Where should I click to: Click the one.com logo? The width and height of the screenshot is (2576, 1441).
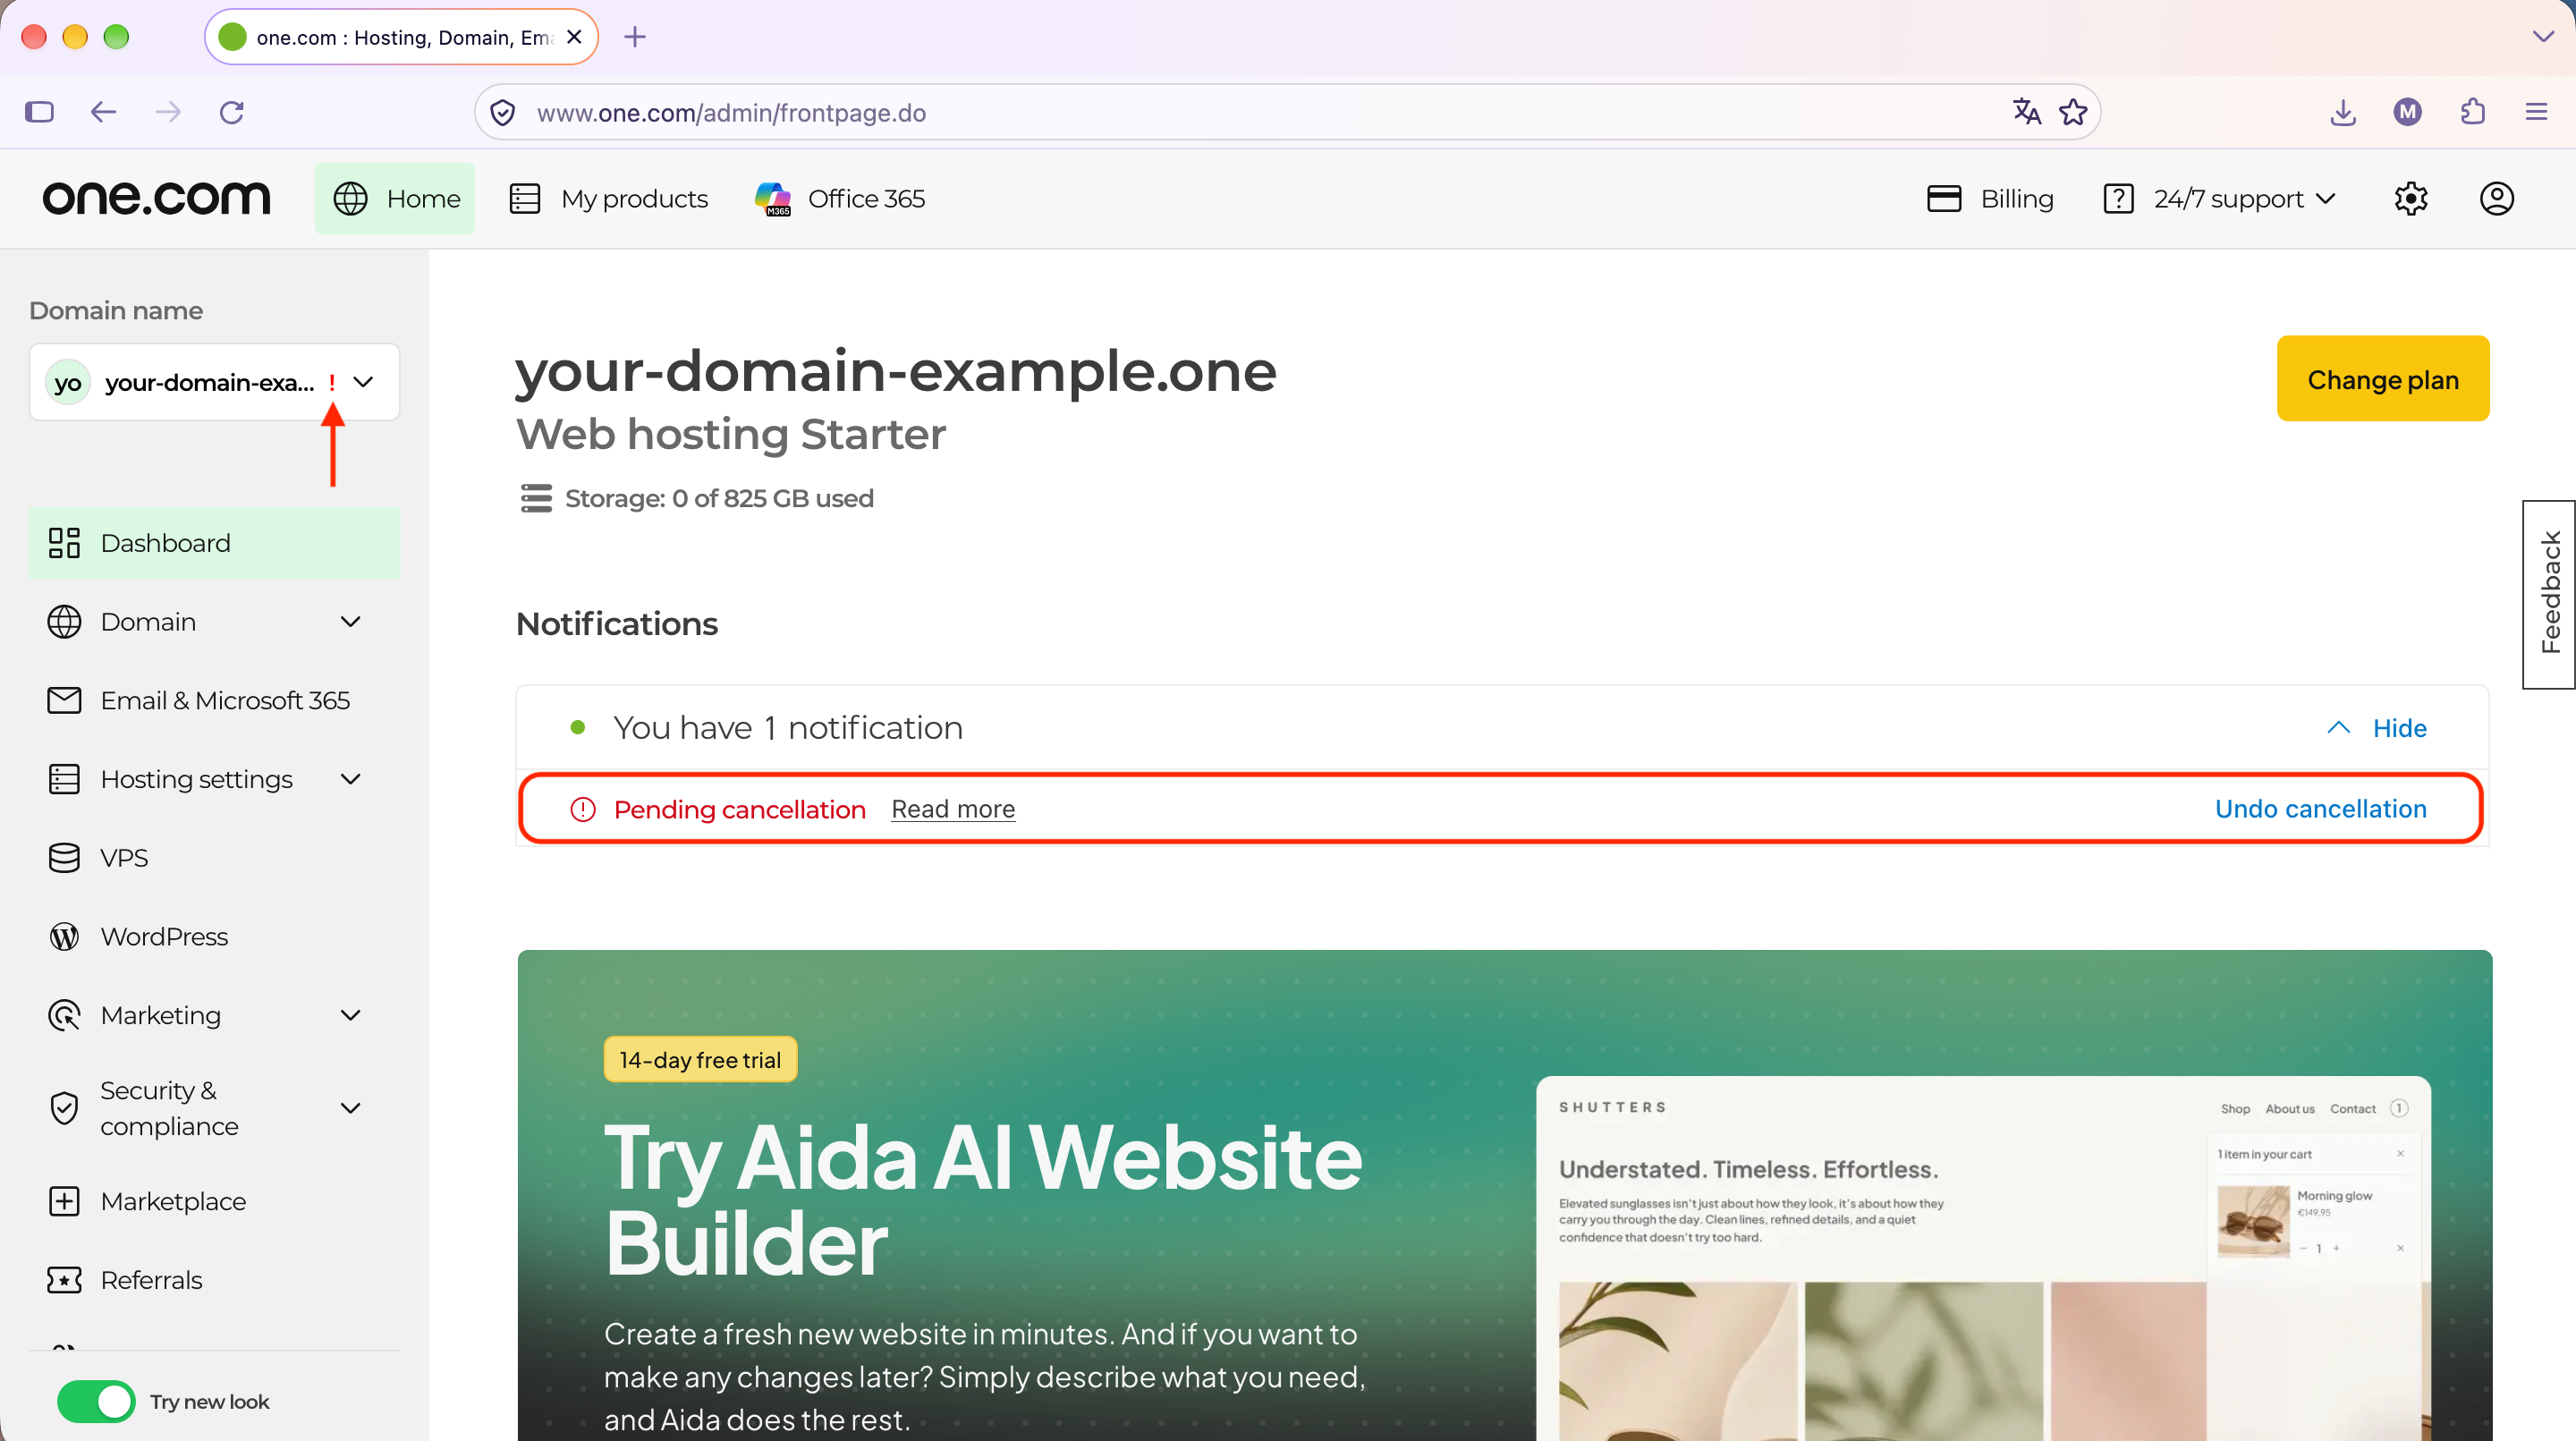tap(157, 198)
